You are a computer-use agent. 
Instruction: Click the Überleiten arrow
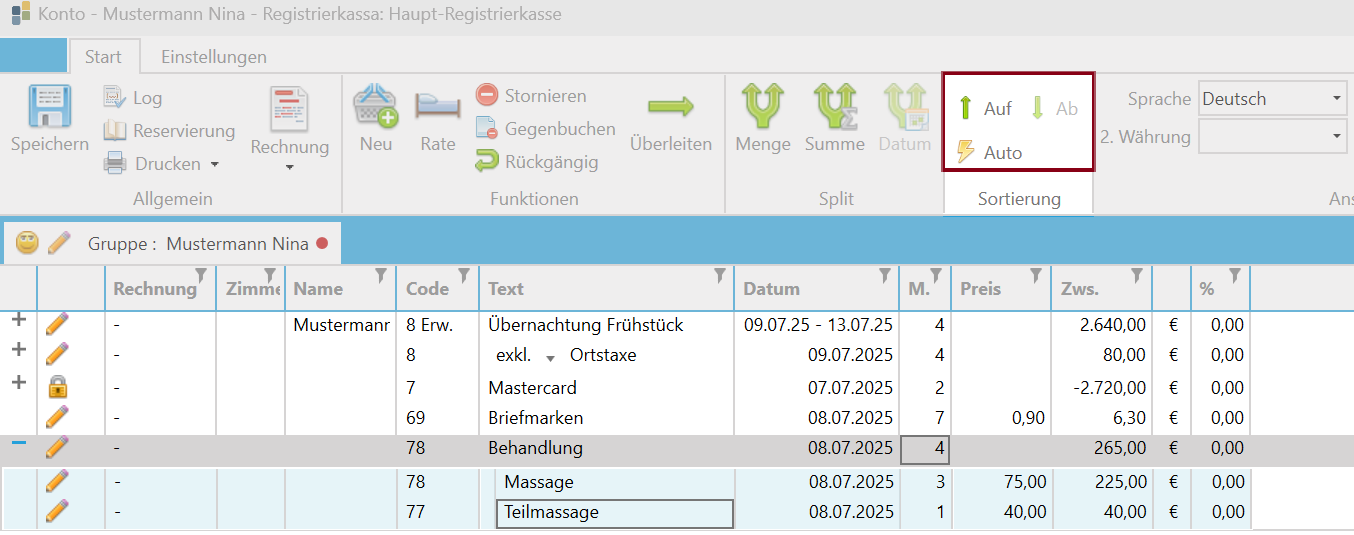click(x=671, y=106)
